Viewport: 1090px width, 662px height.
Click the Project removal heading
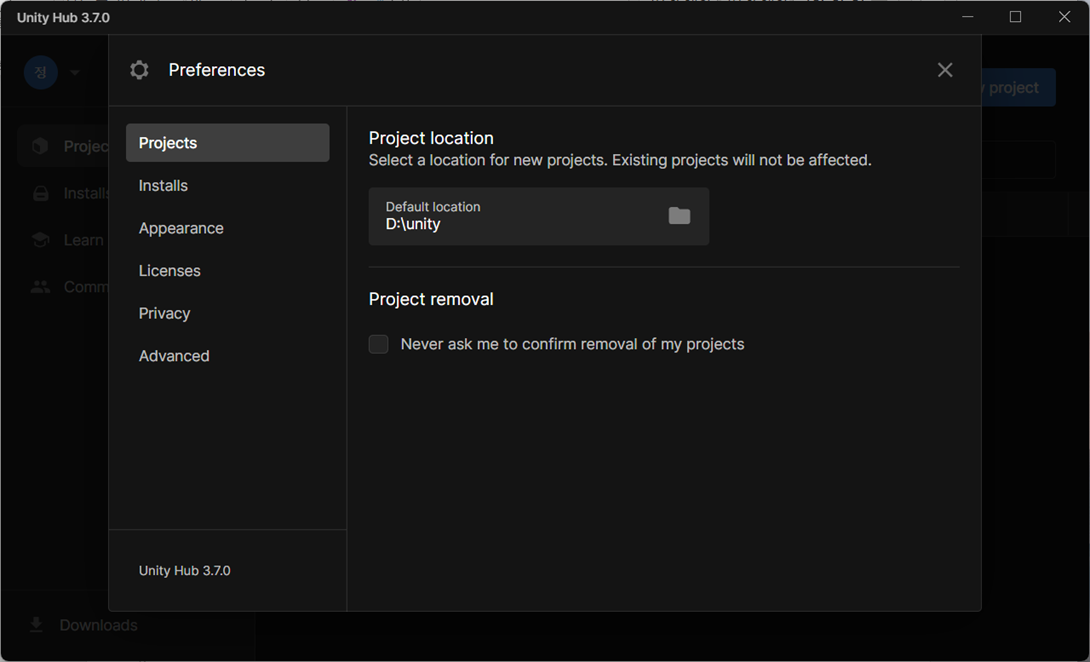coord(431,299)
